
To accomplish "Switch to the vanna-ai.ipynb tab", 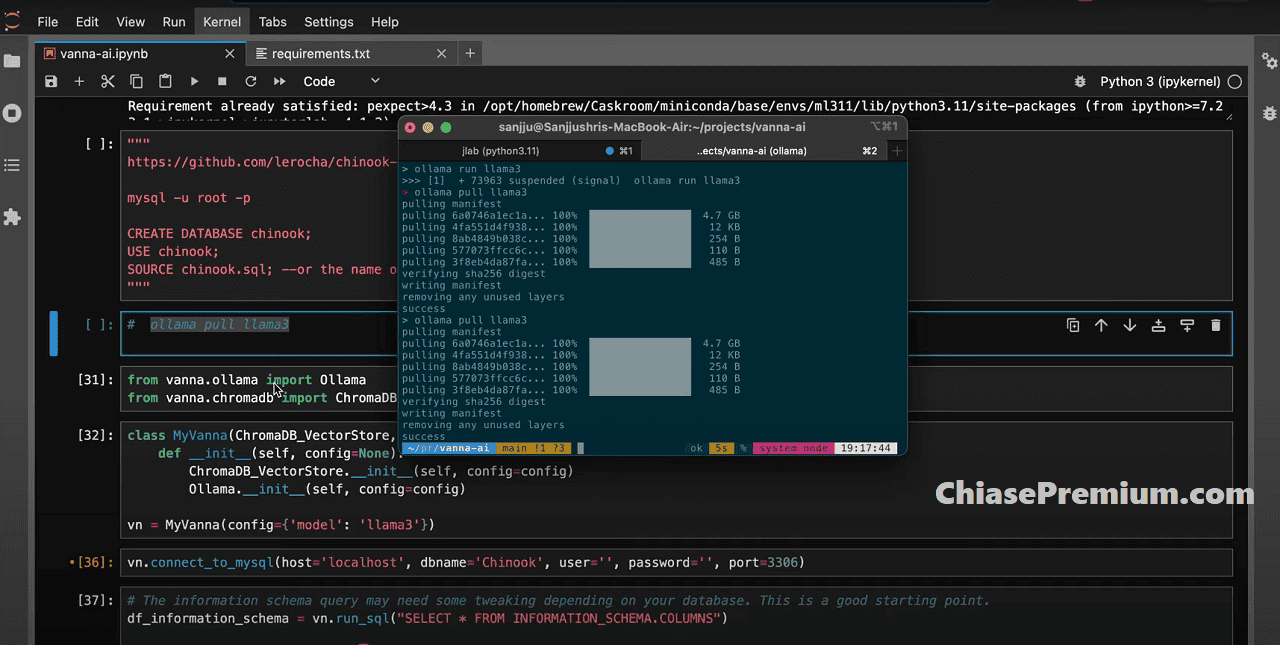I will 140,54.
